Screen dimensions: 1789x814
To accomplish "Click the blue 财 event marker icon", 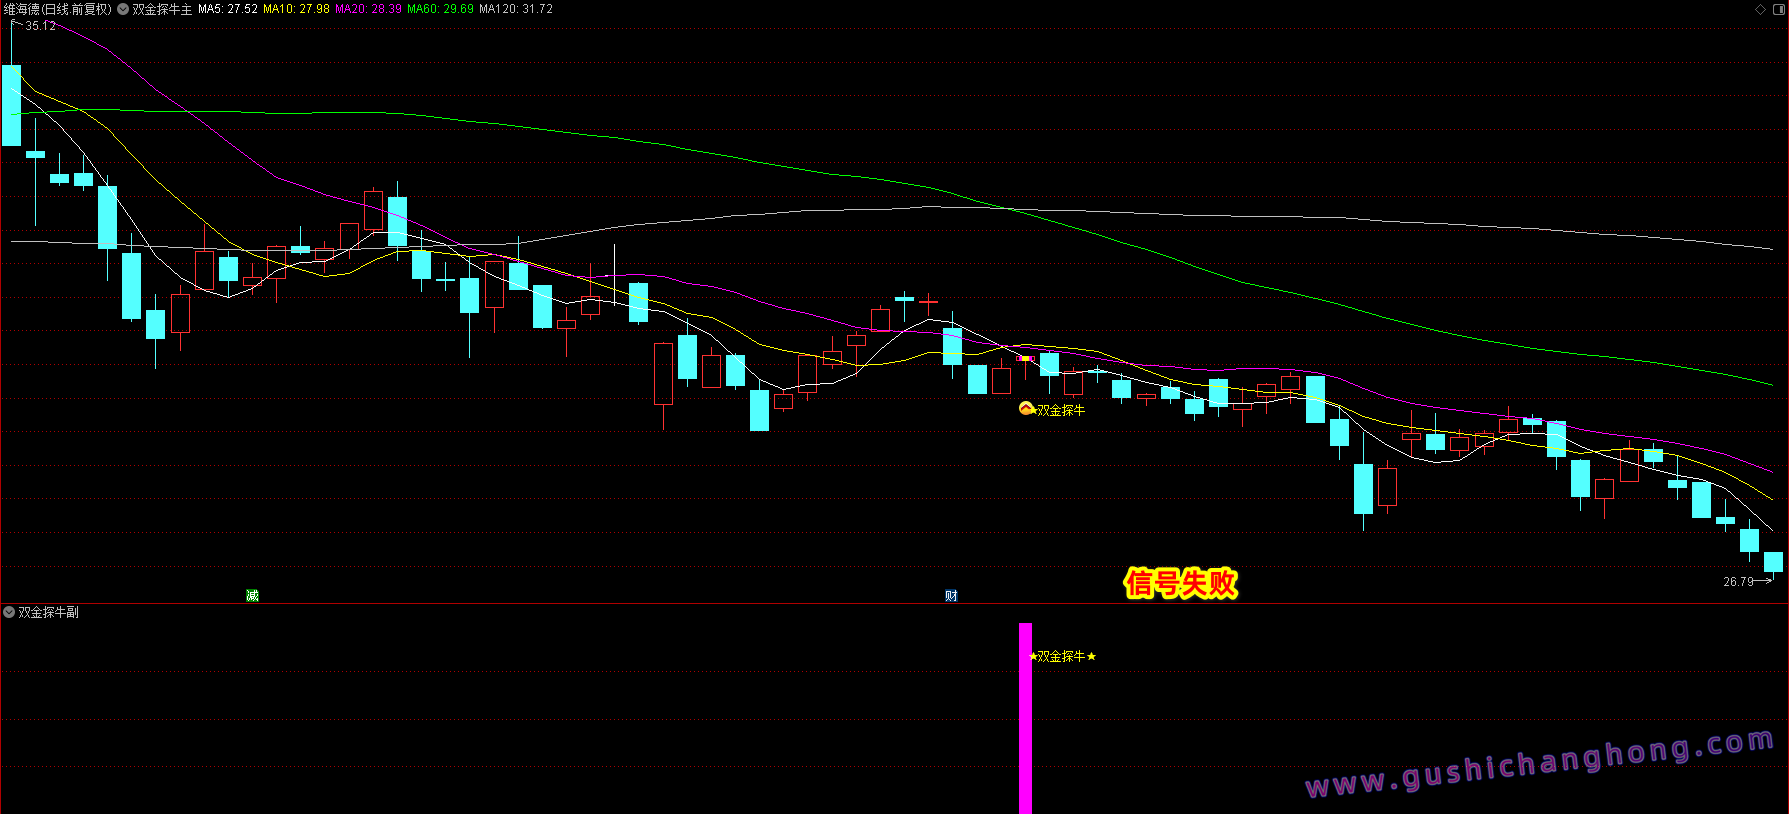I will click(951, 595).
